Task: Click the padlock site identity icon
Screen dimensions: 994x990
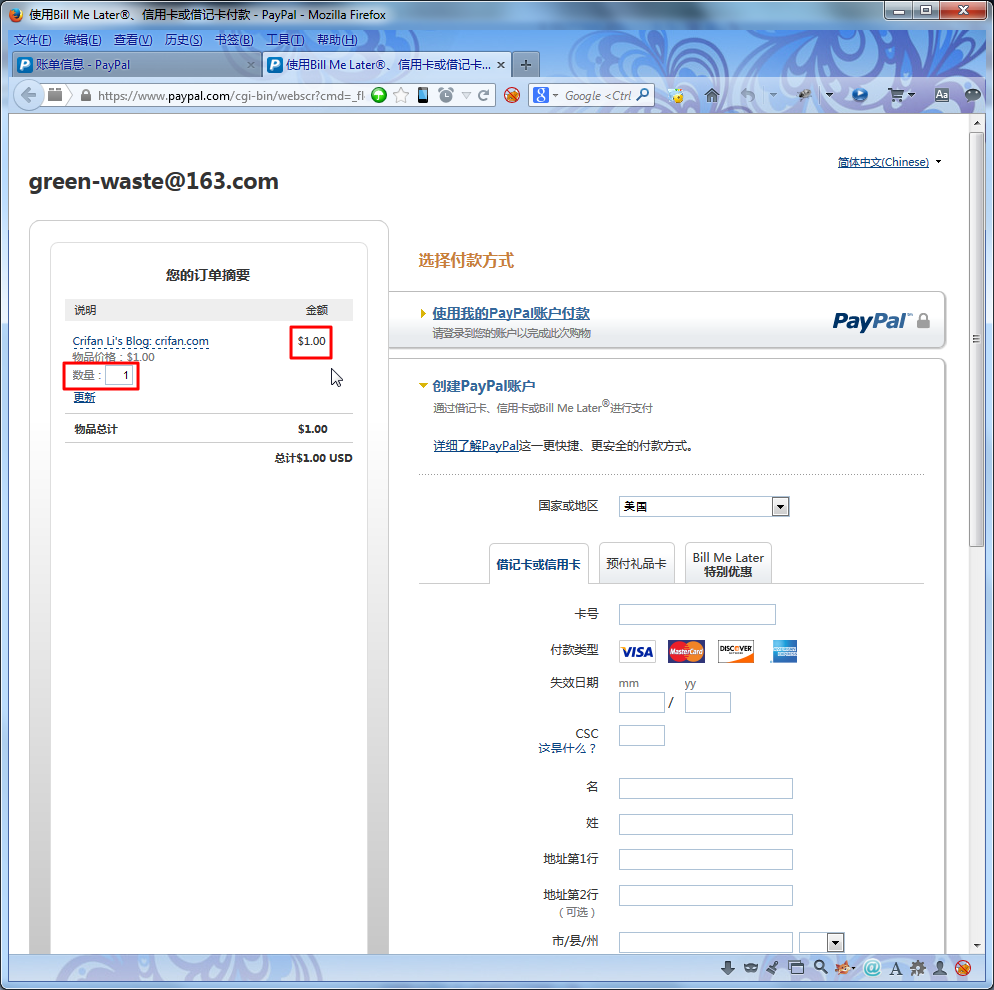Action: tap(86, 96)
